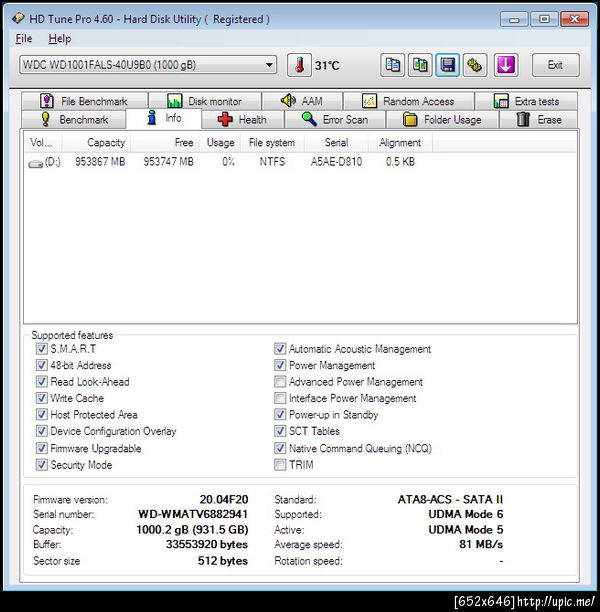
Task: Click the 31°C temperature reading
Action: (327, 65)
